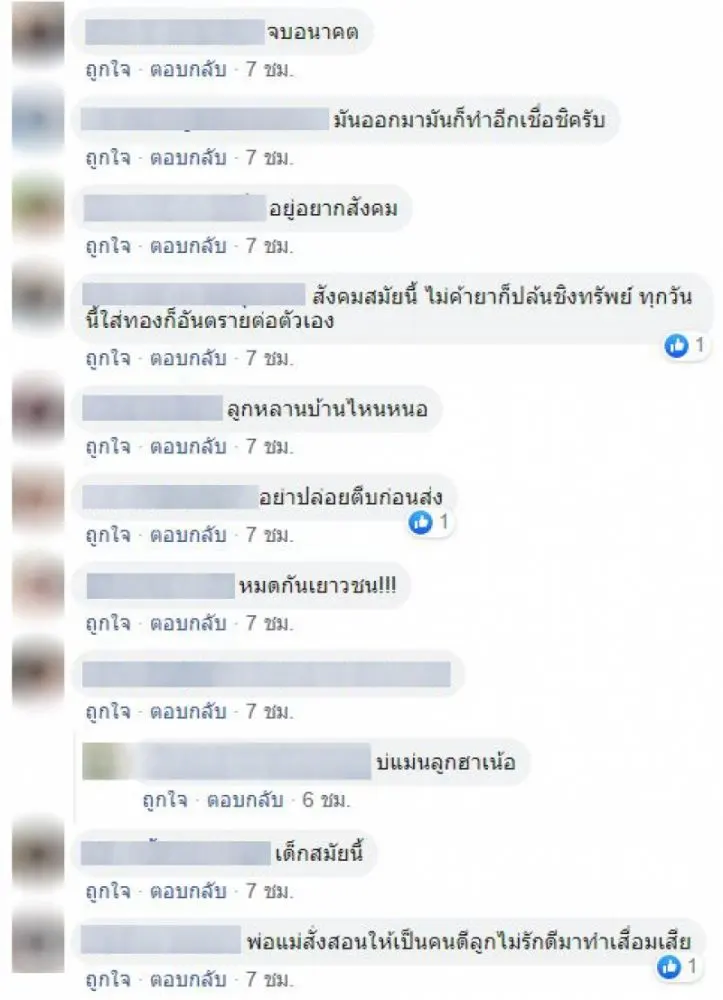This screenshot has width=723, height=1000.
Task: Click like reaction icon on พ่อแม่สั่งสอน comment
Action: (669, 967)
